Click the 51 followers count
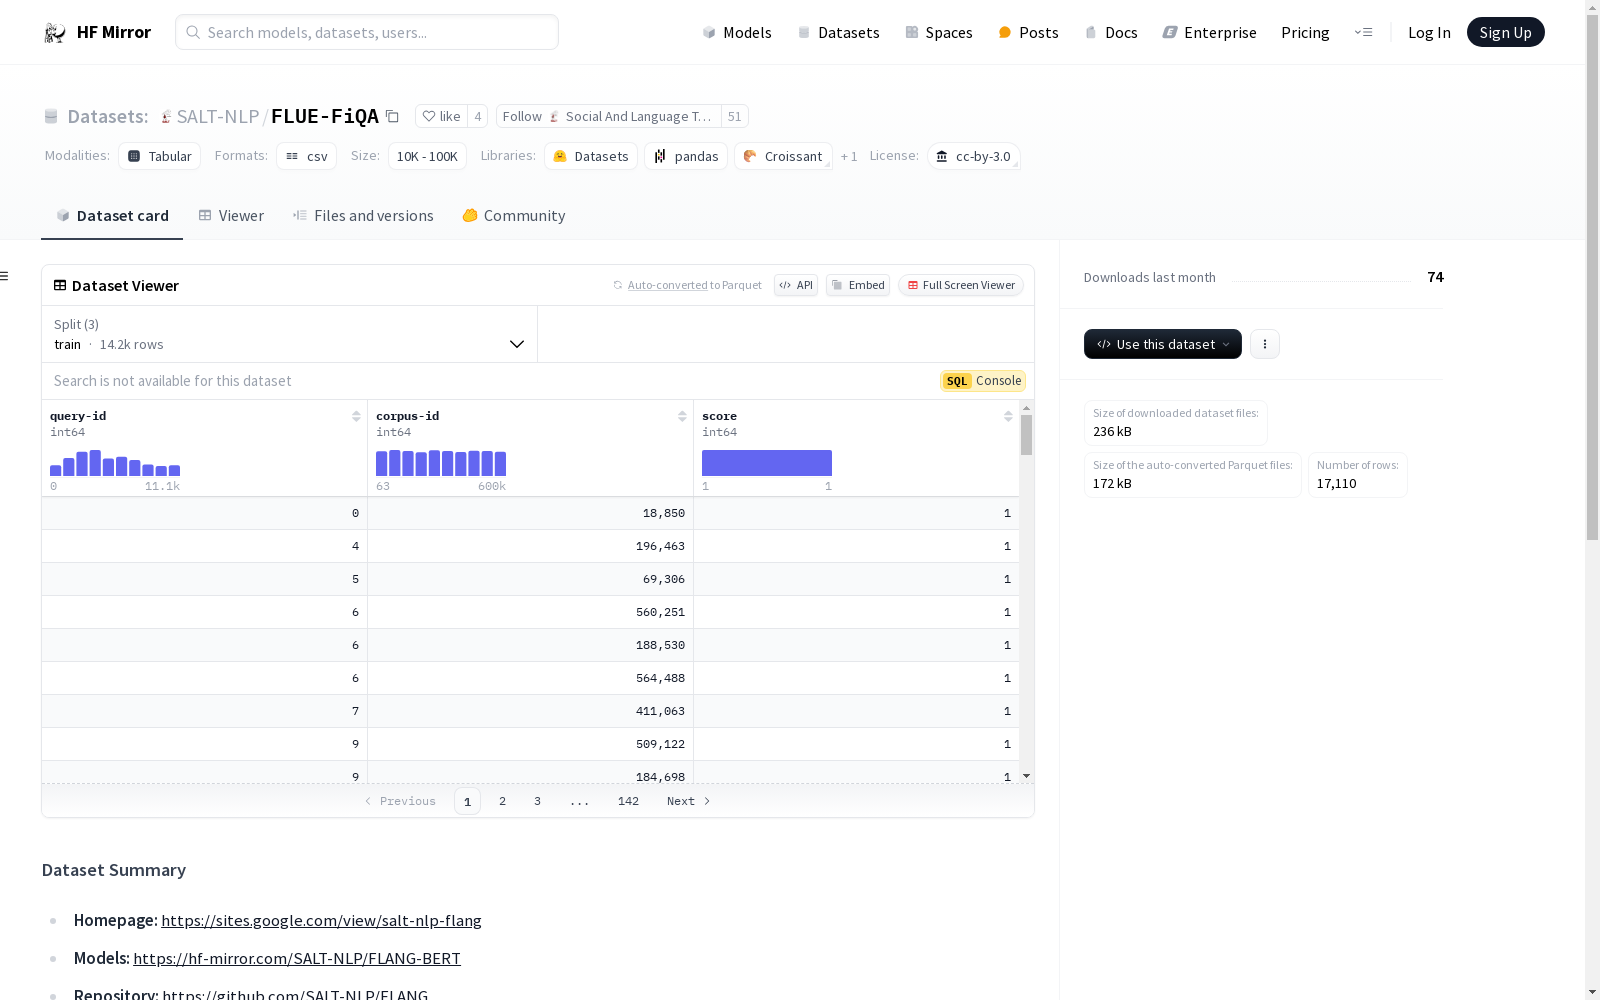This screenshot has width=1600, height=1000. click(735, 116)
